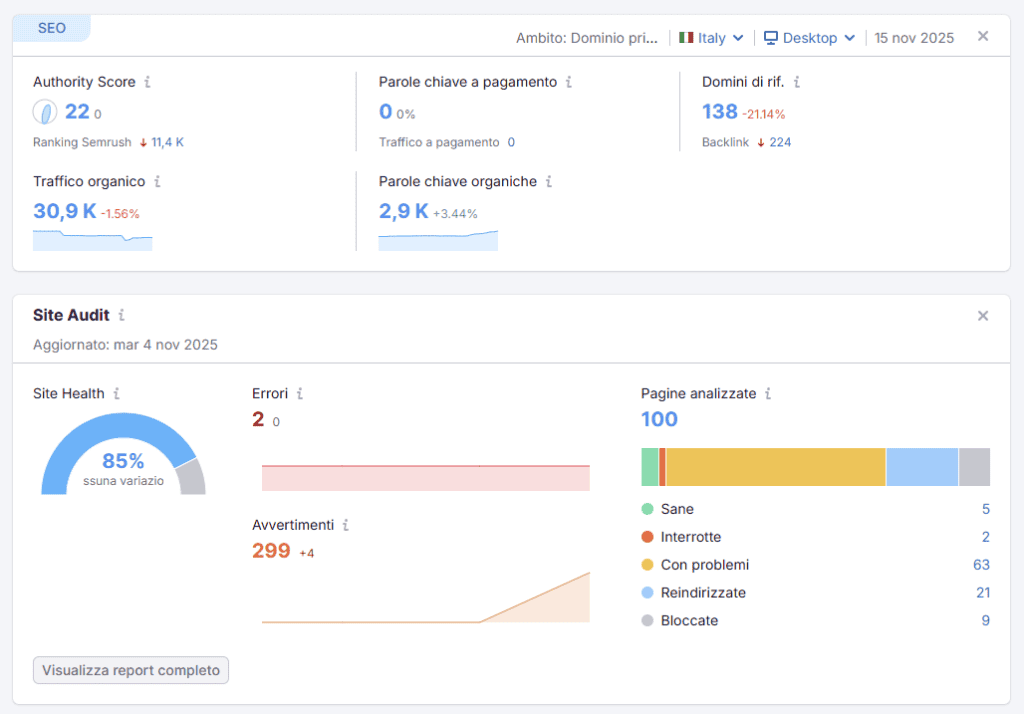Screen dimensions: 1024x714
Task: Click the red Errori trend chart
Action: click(426, 478)
